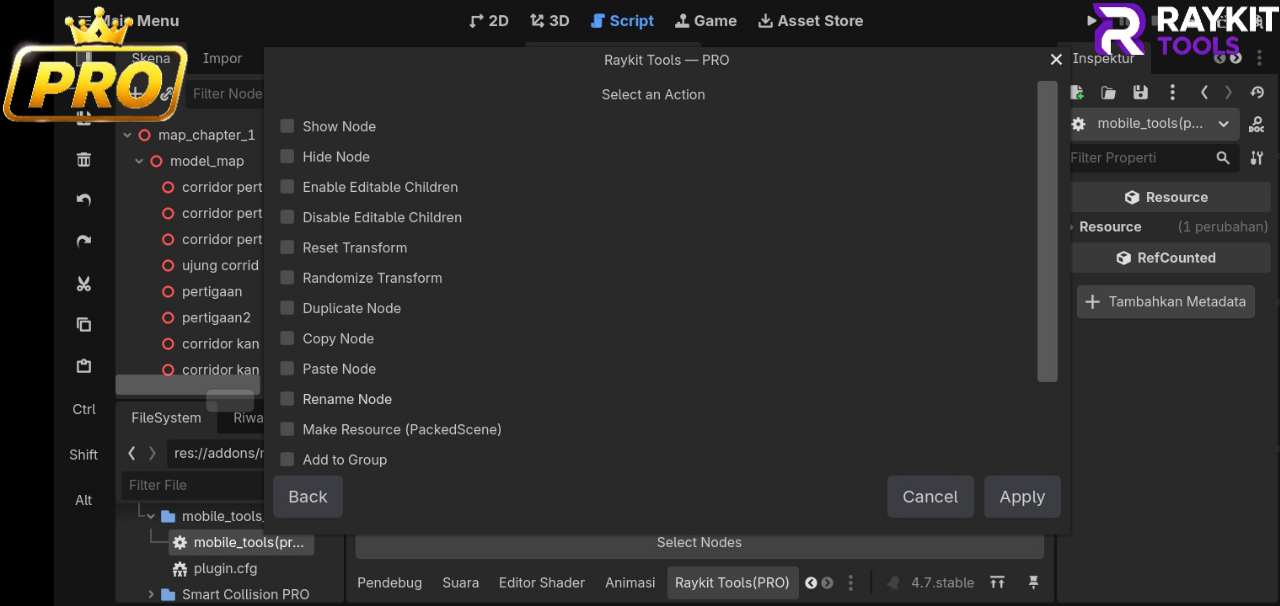Click the save resource floppy icon
Screen dimensions: 1280x606
(x=1140, y=93)
